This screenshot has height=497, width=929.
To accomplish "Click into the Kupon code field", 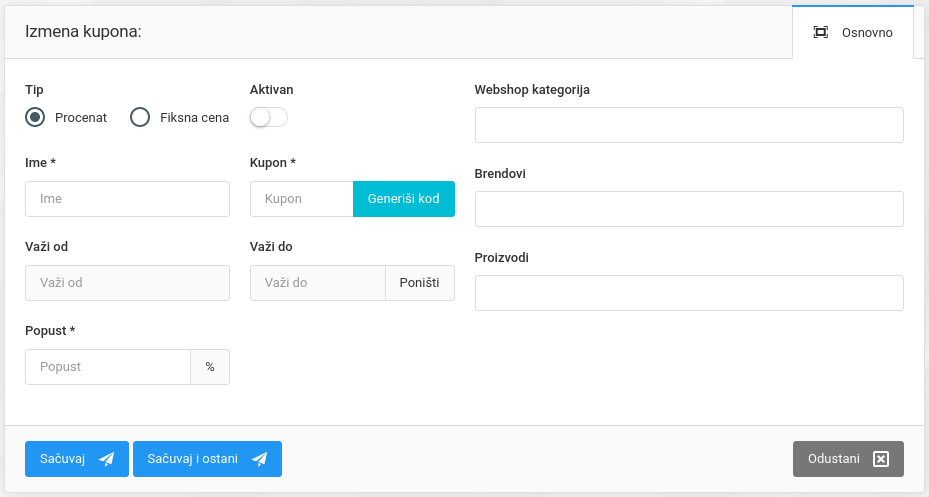I will pyautogui.click(x=301, y=199).
